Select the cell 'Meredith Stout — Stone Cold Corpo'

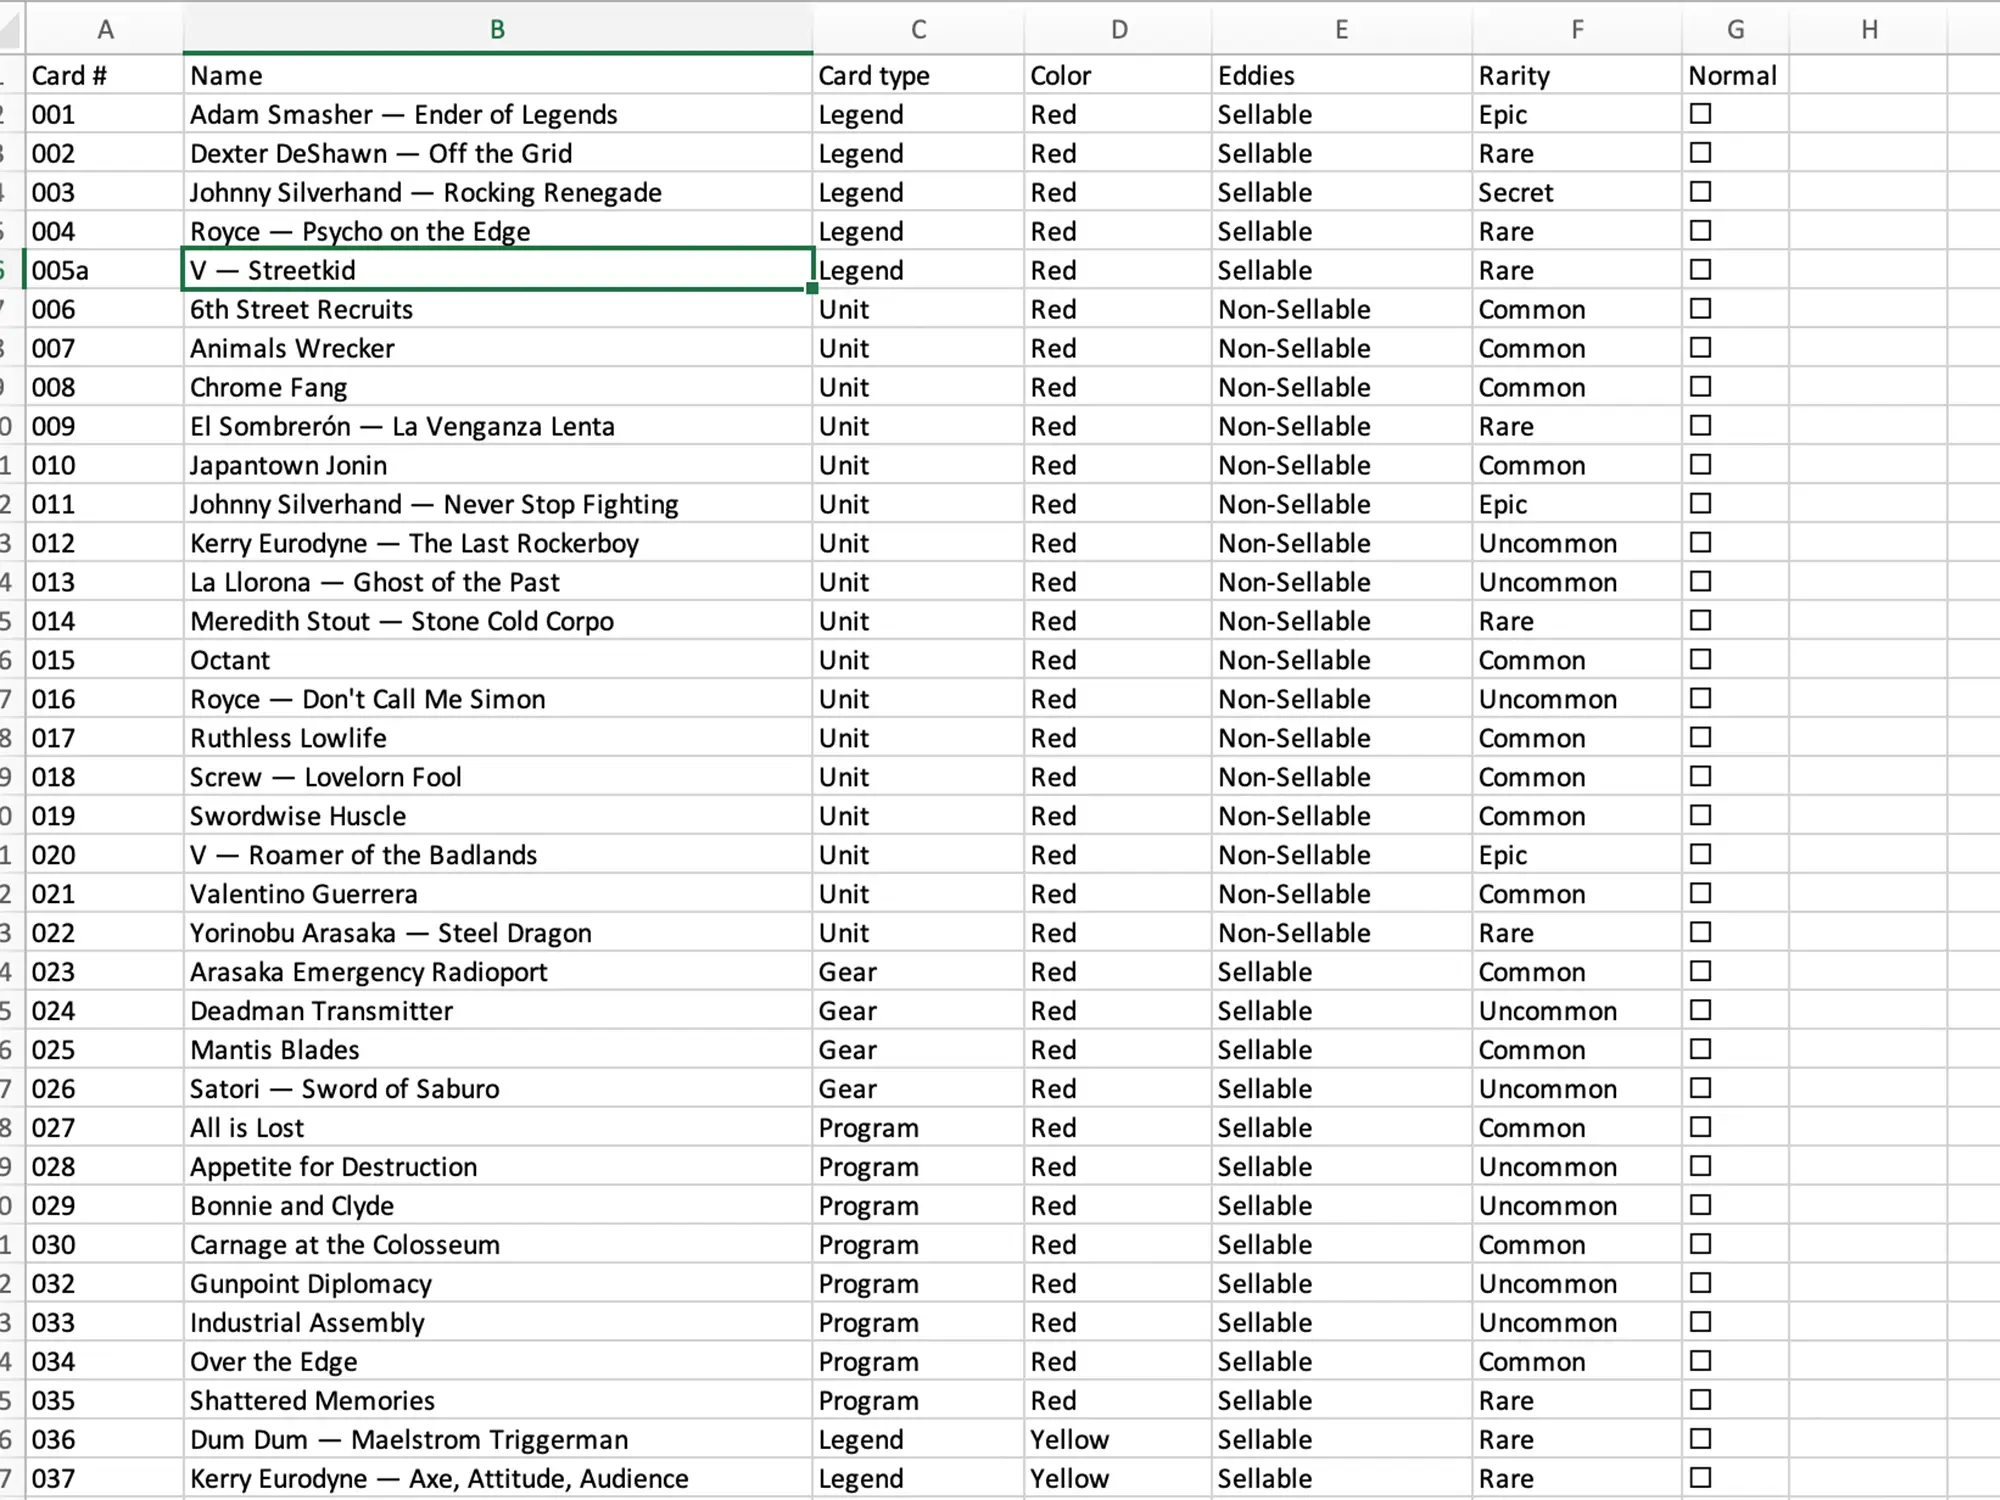point(498,621)
